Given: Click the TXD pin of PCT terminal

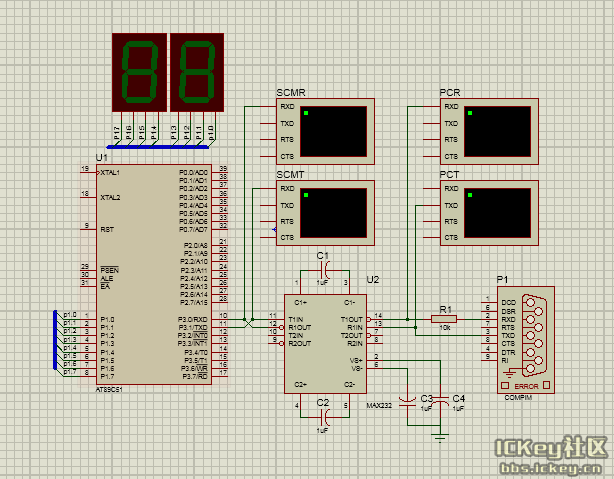Looking at the screenshot, I should [451, 205].
